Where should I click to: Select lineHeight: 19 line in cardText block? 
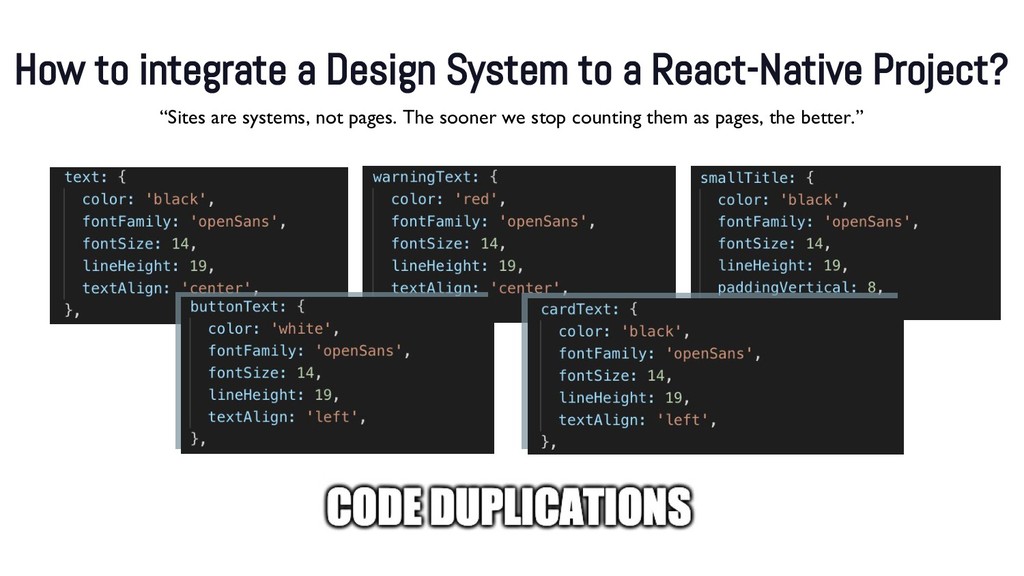pyautogui.click(x=624, y=398)
